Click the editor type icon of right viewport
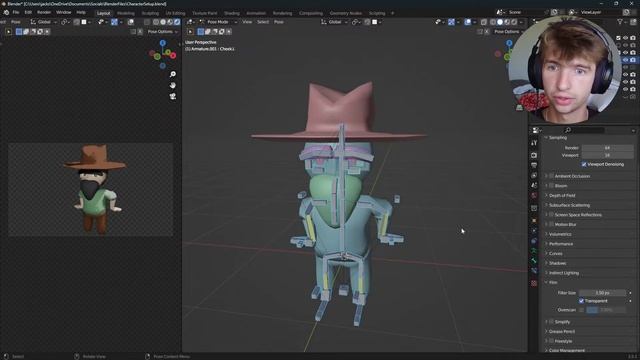640x360 pixels. 190,22
